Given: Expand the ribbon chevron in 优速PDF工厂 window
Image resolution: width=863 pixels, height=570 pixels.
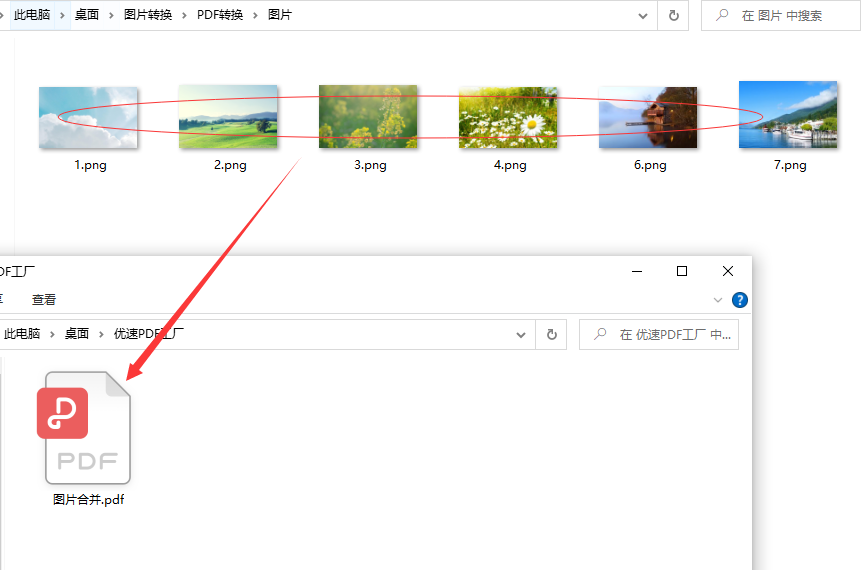Looking at the screenshot, I should pyautogui.click(x=718, y=300).
